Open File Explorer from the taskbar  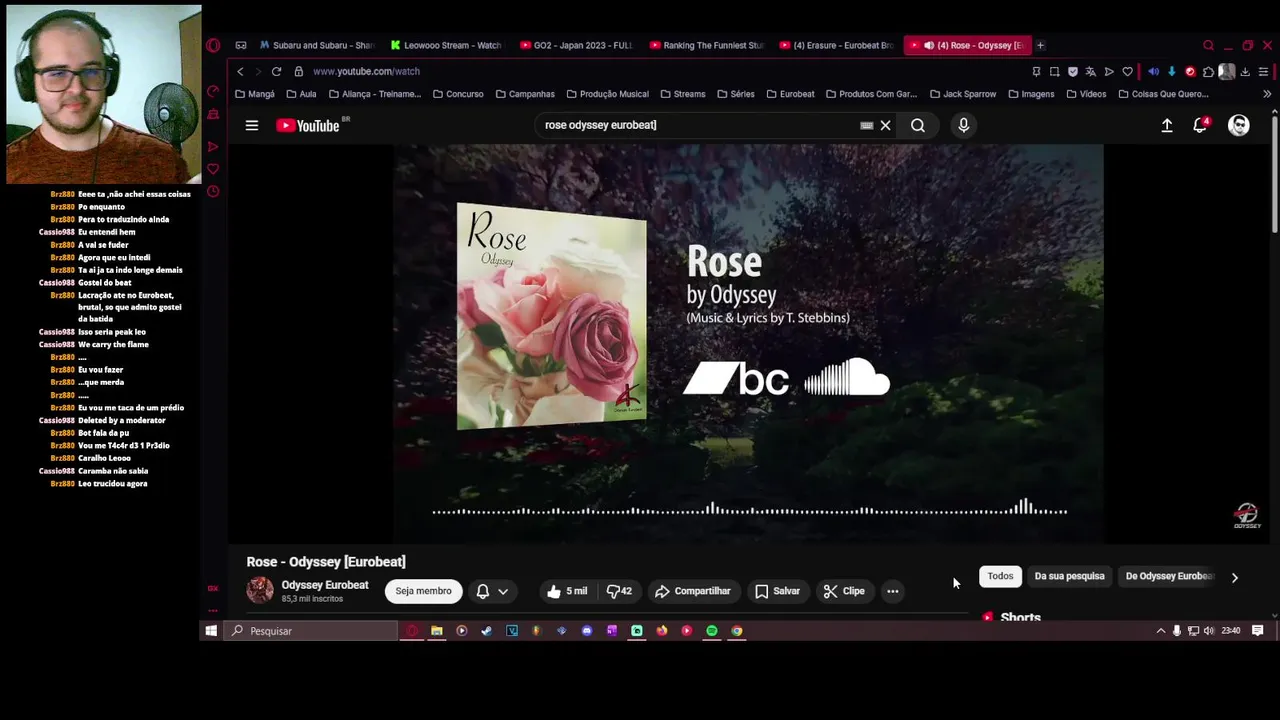(x=436, y=631)
